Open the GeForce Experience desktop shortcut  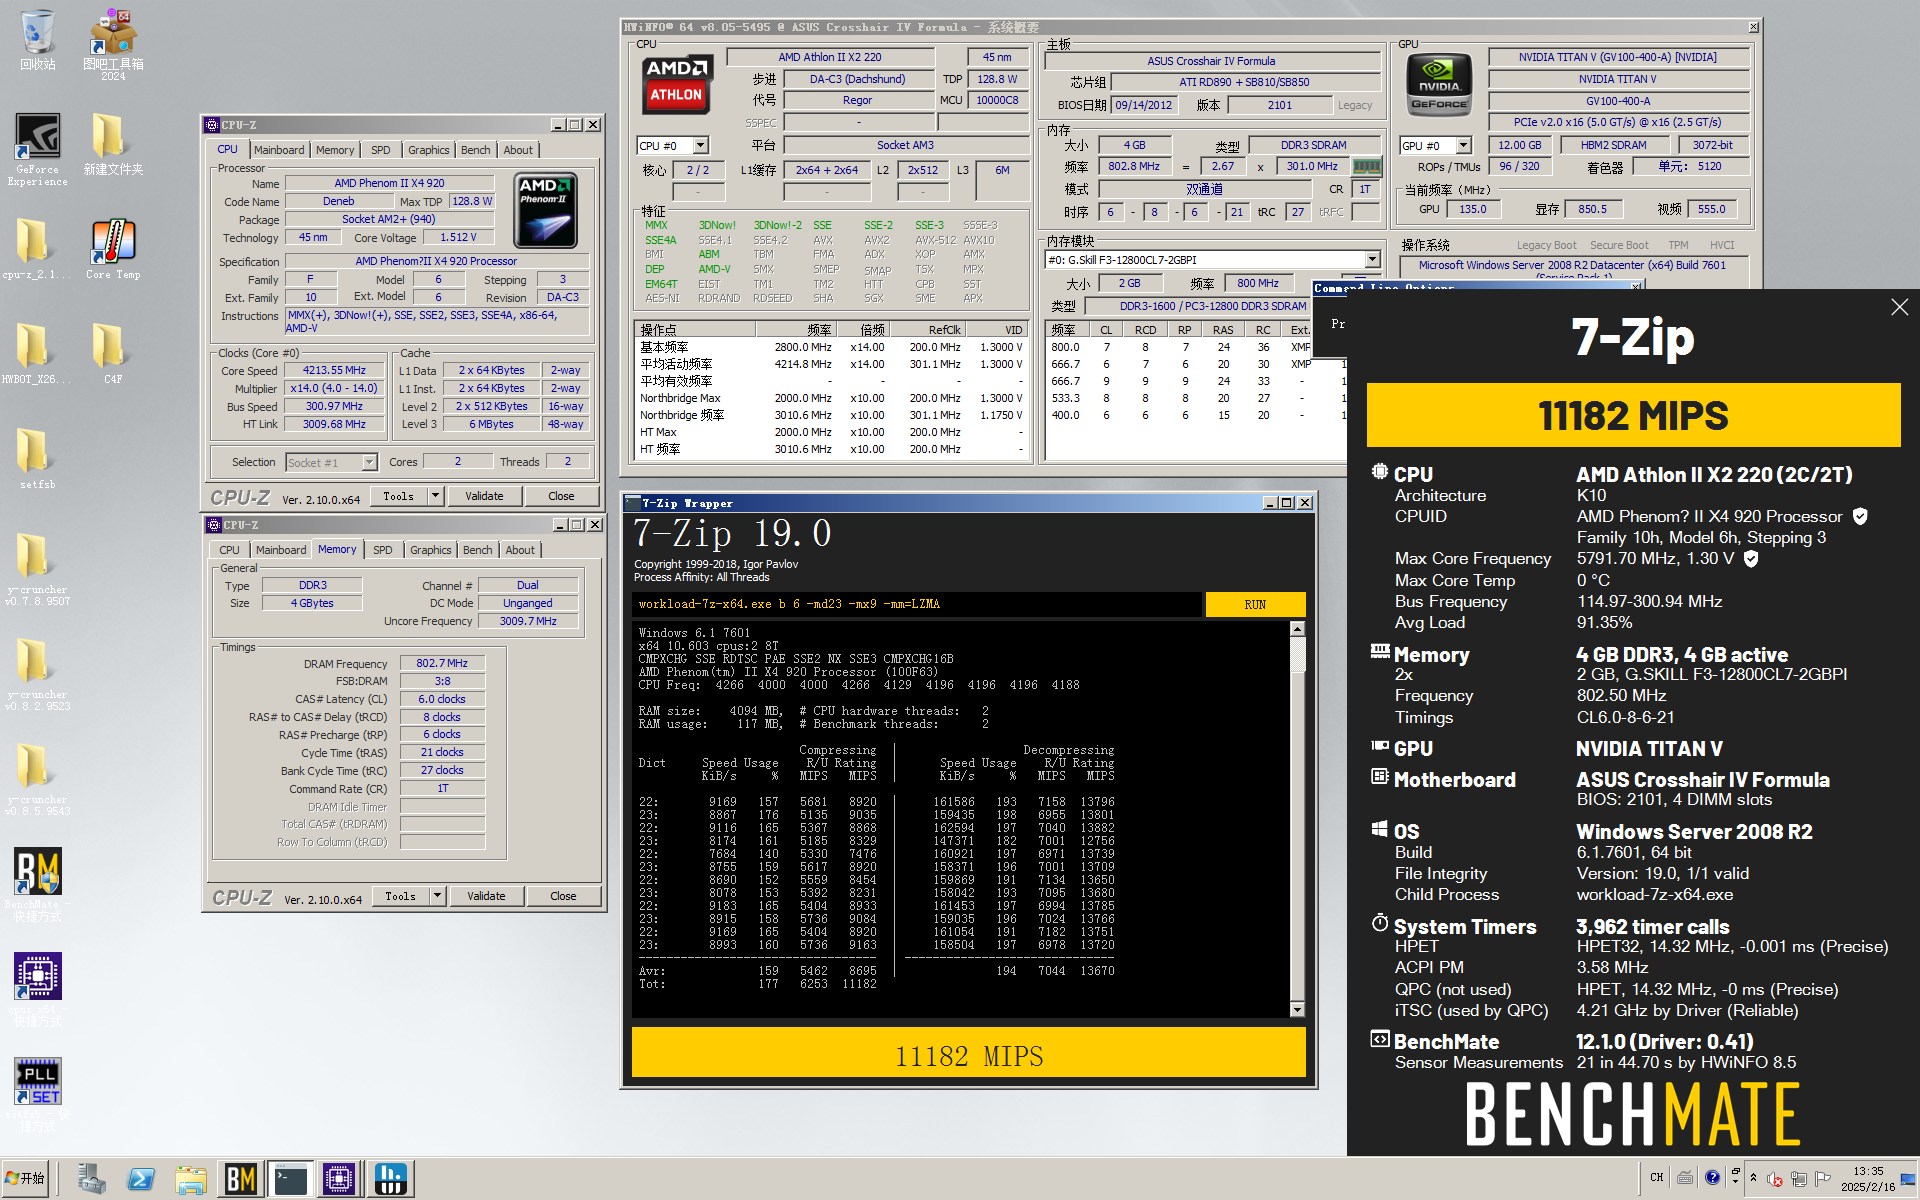(37, 149)
